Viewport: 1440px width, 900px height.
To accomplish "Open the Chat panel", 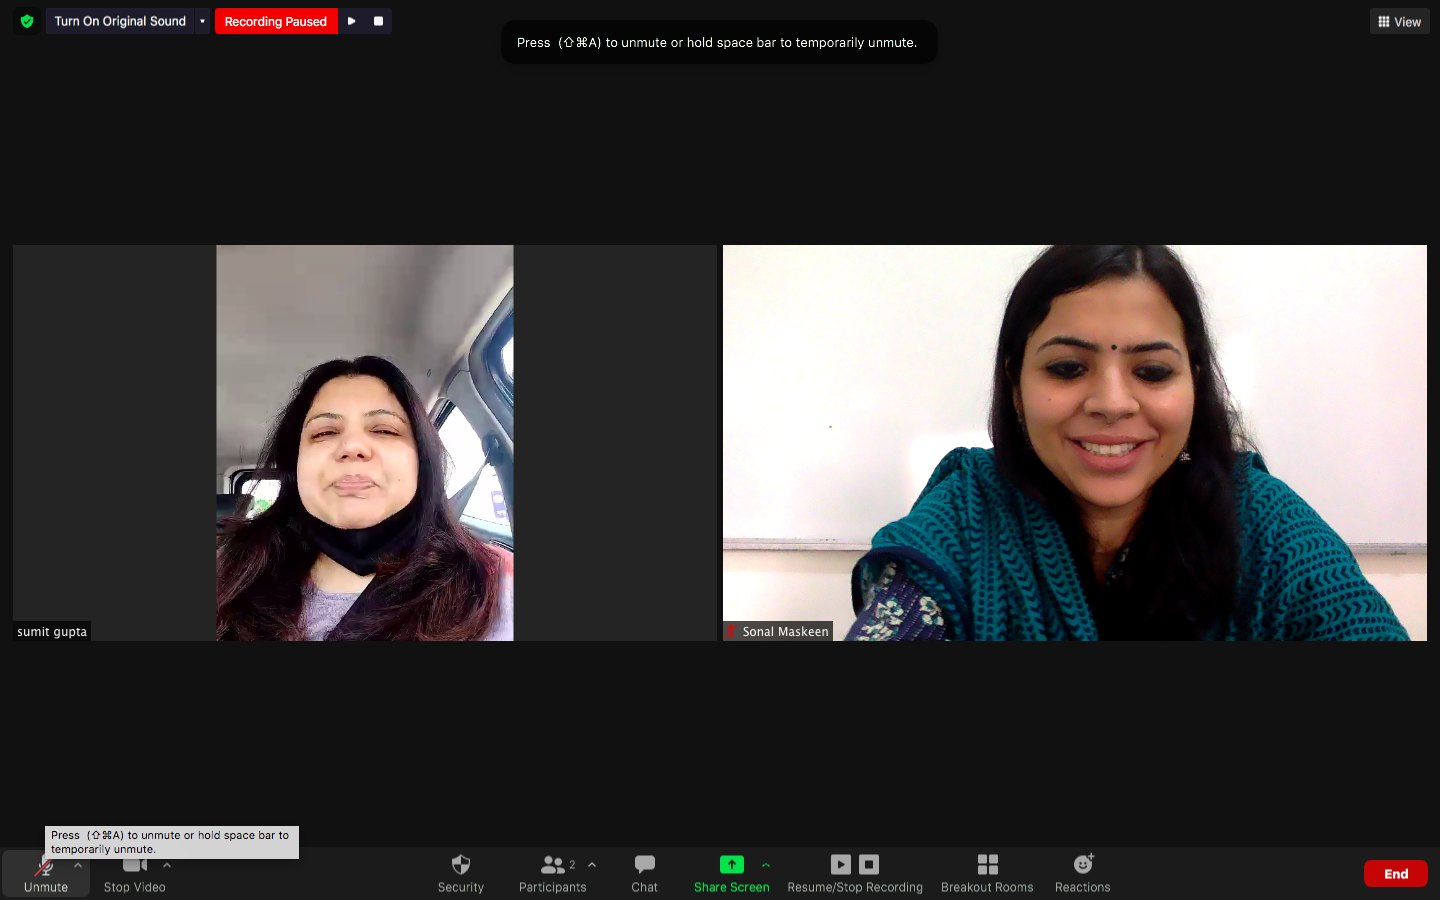I will coord(645,873).
